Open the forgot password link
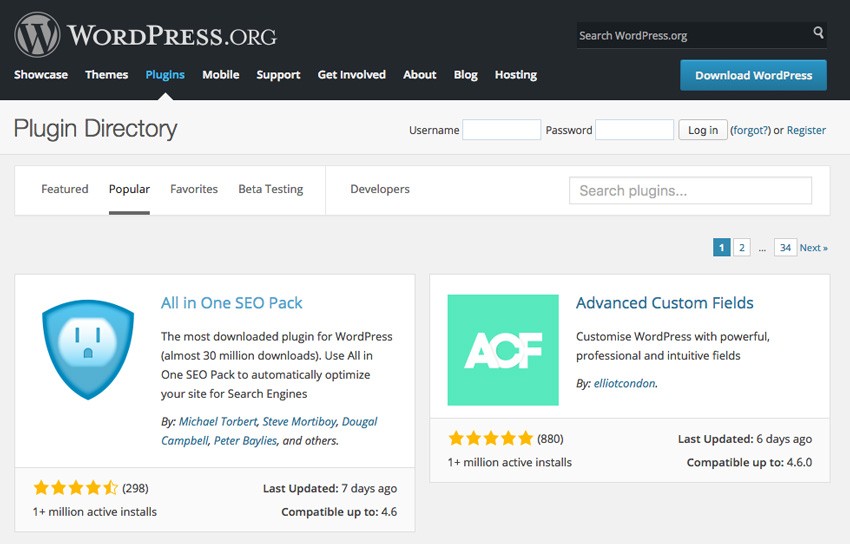850x544 pixels. pos(750,130)
